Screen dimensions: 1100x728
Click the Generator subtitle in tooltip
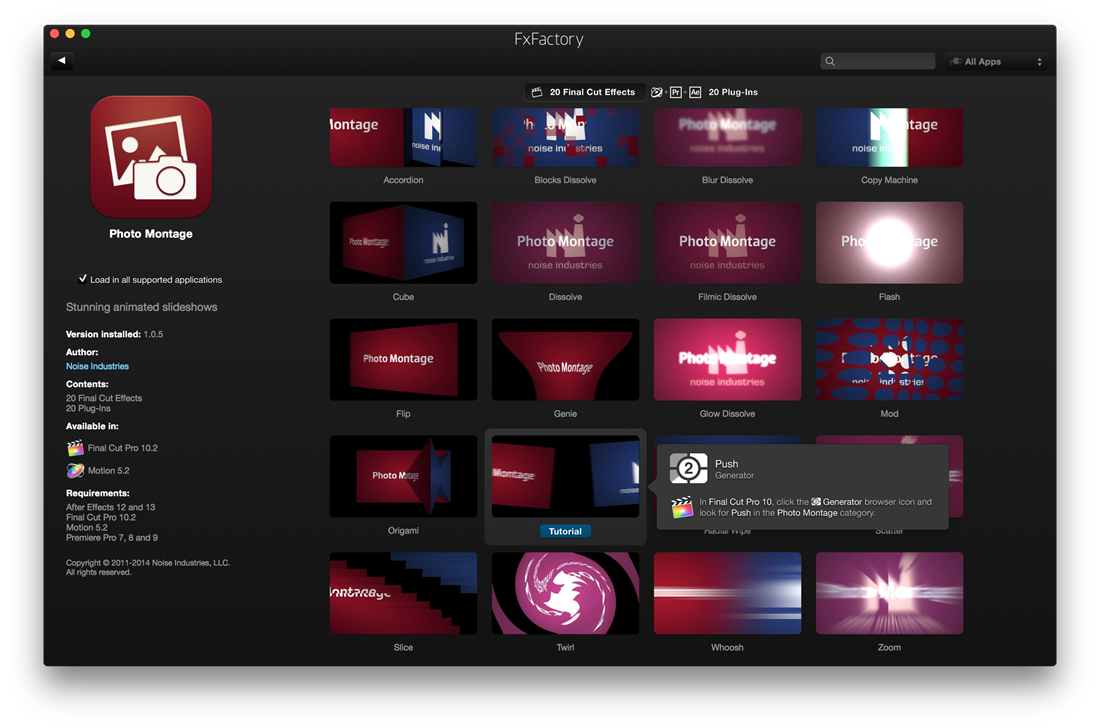735,476
